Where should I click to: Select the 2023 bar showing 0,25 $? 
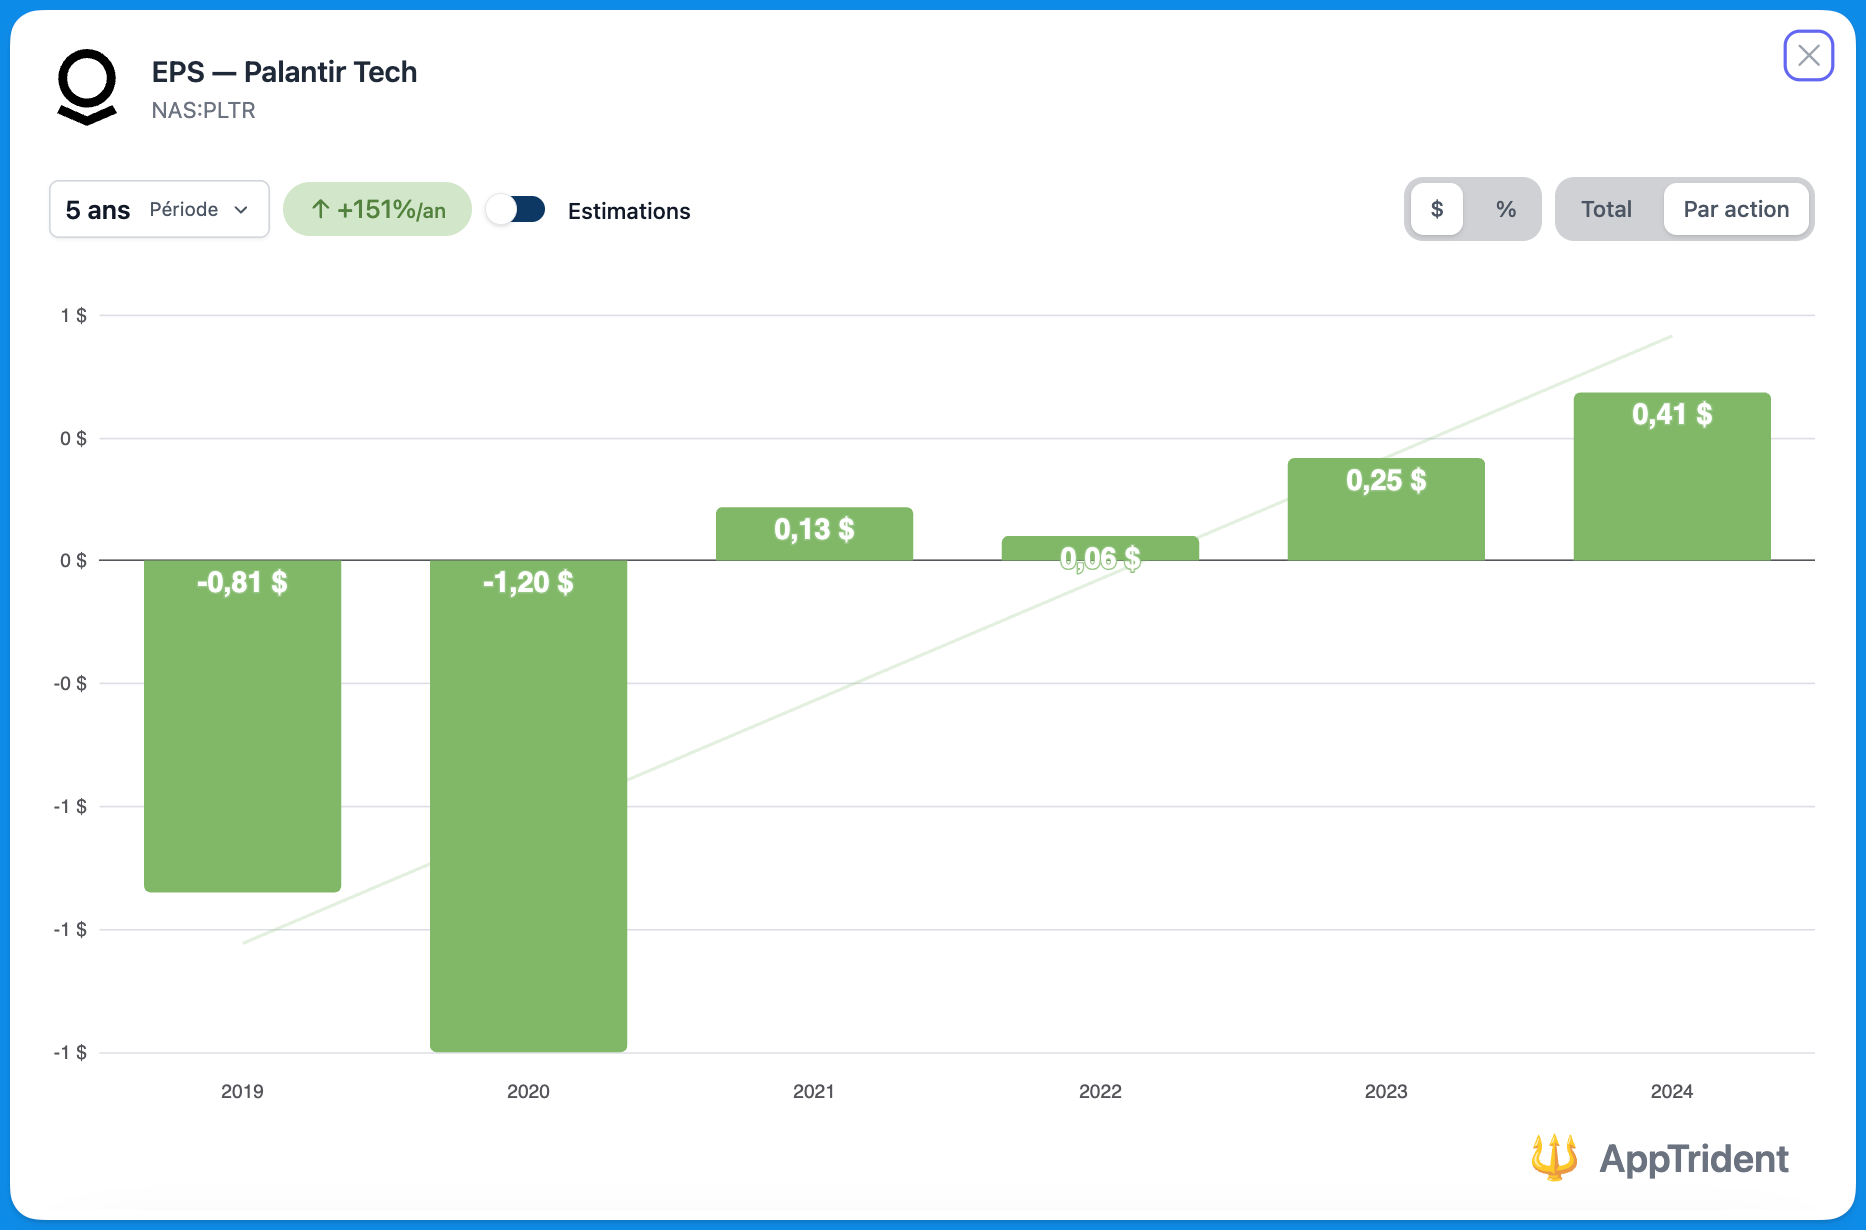point(1386,509)
